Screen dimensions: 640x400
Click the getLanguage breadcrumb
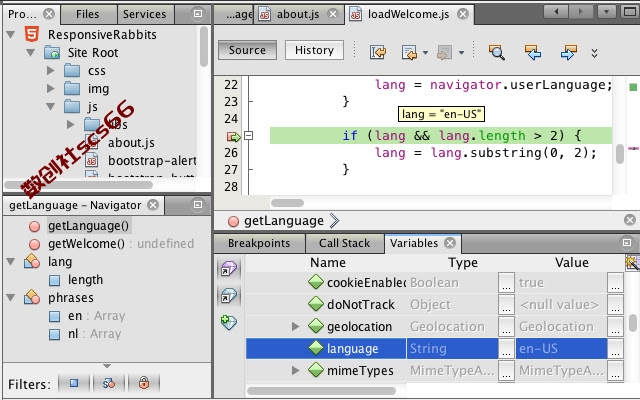point(284,221)
